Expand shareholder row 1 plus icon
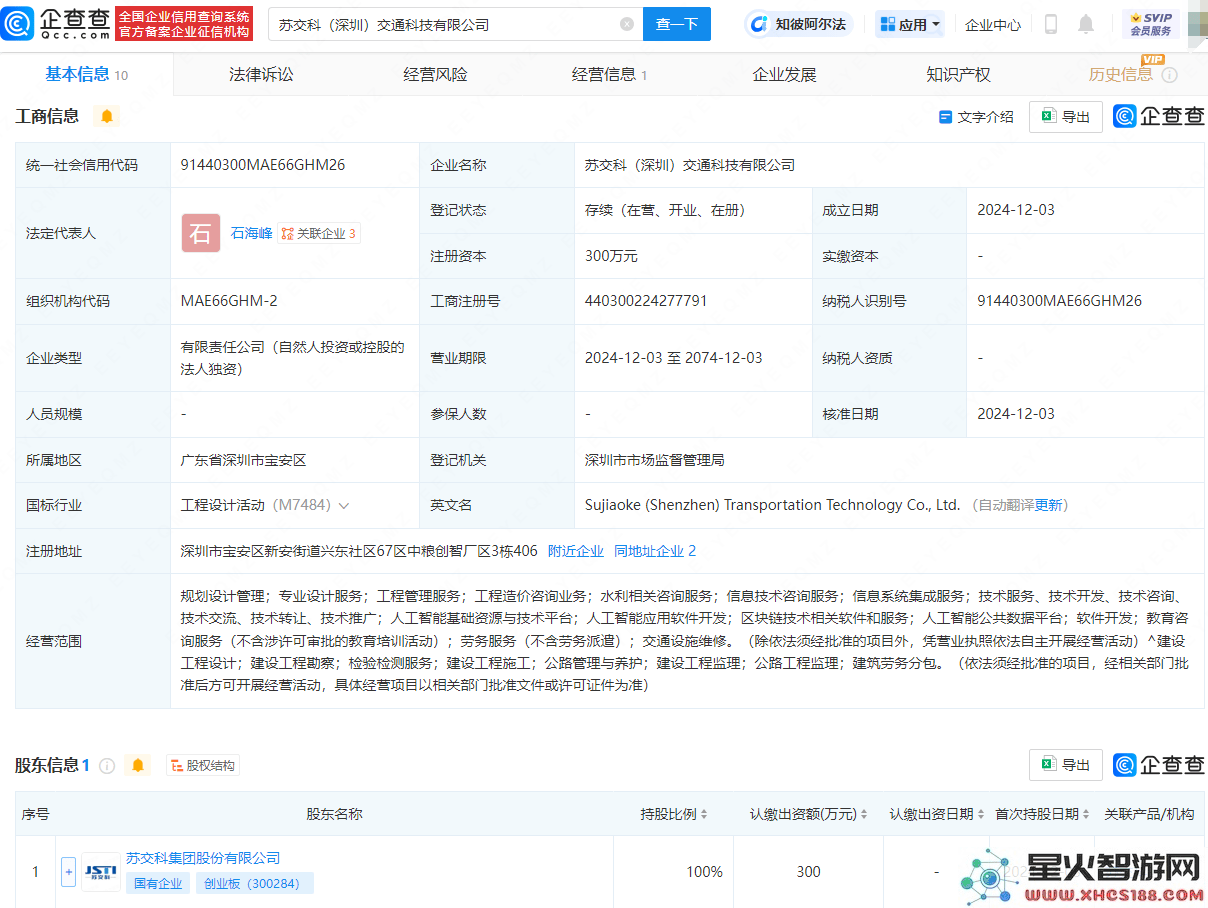 (68, 872)
